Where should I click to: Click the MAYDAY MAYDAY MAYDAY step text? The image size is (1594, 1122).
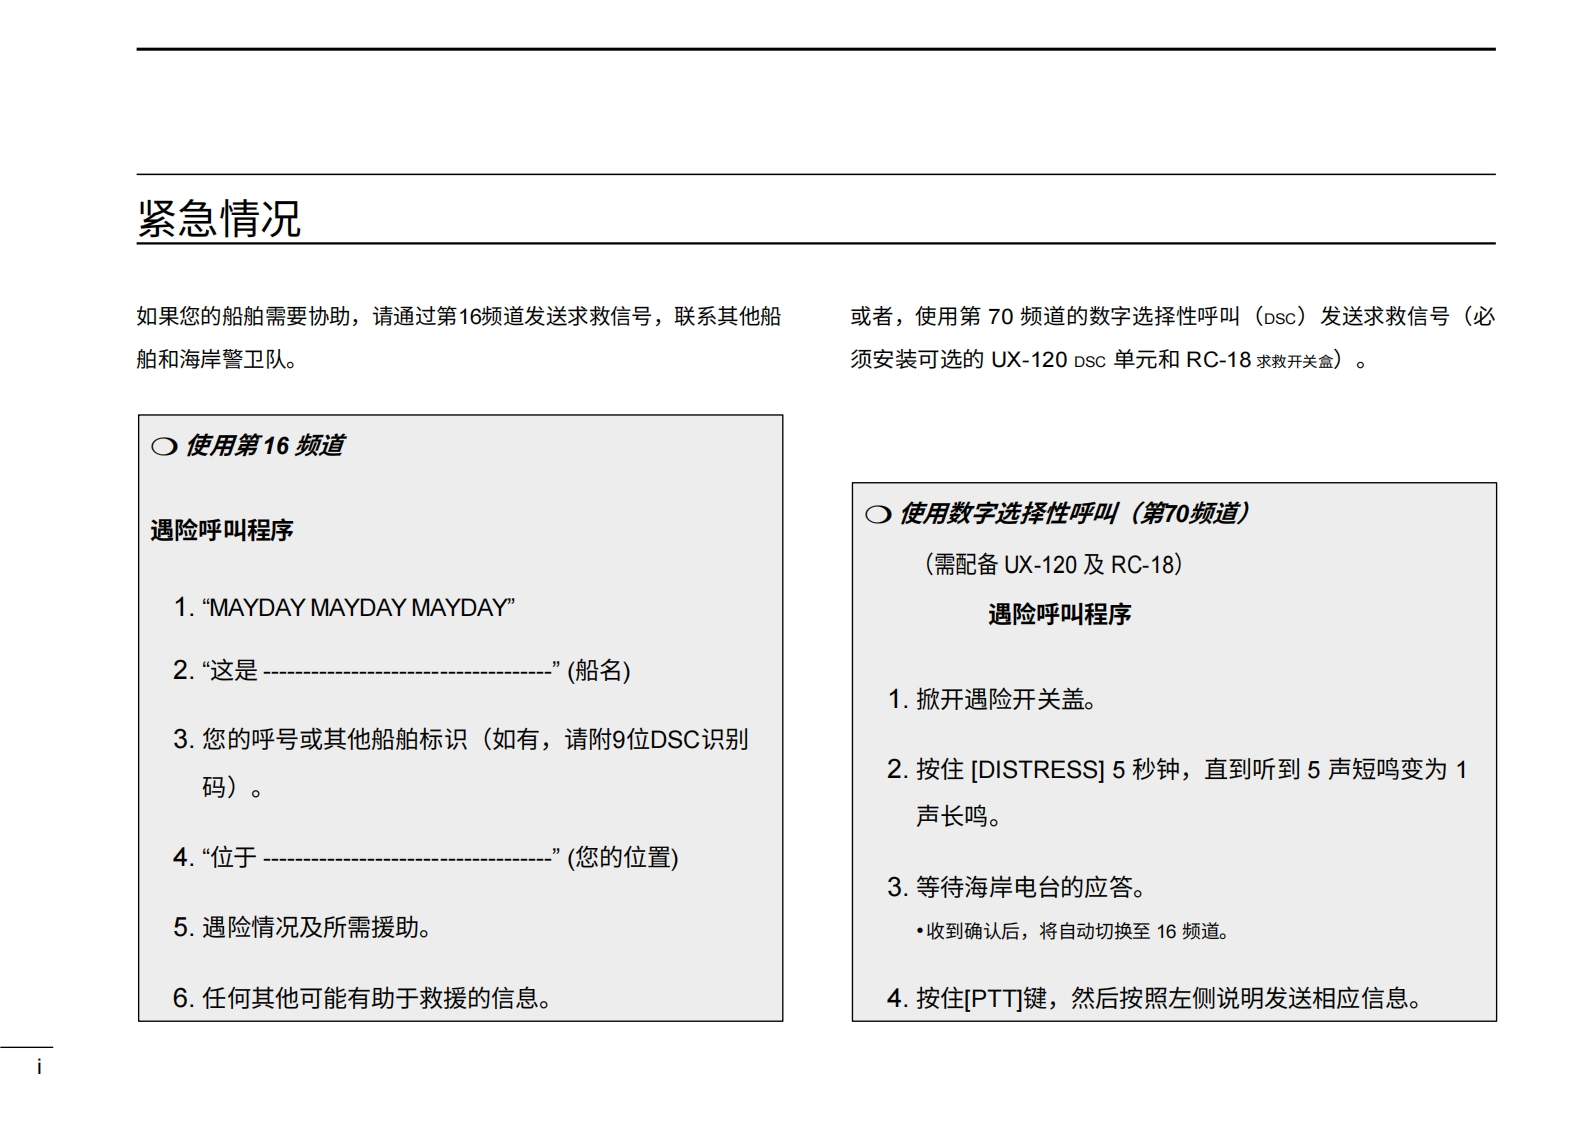[358, 608]
